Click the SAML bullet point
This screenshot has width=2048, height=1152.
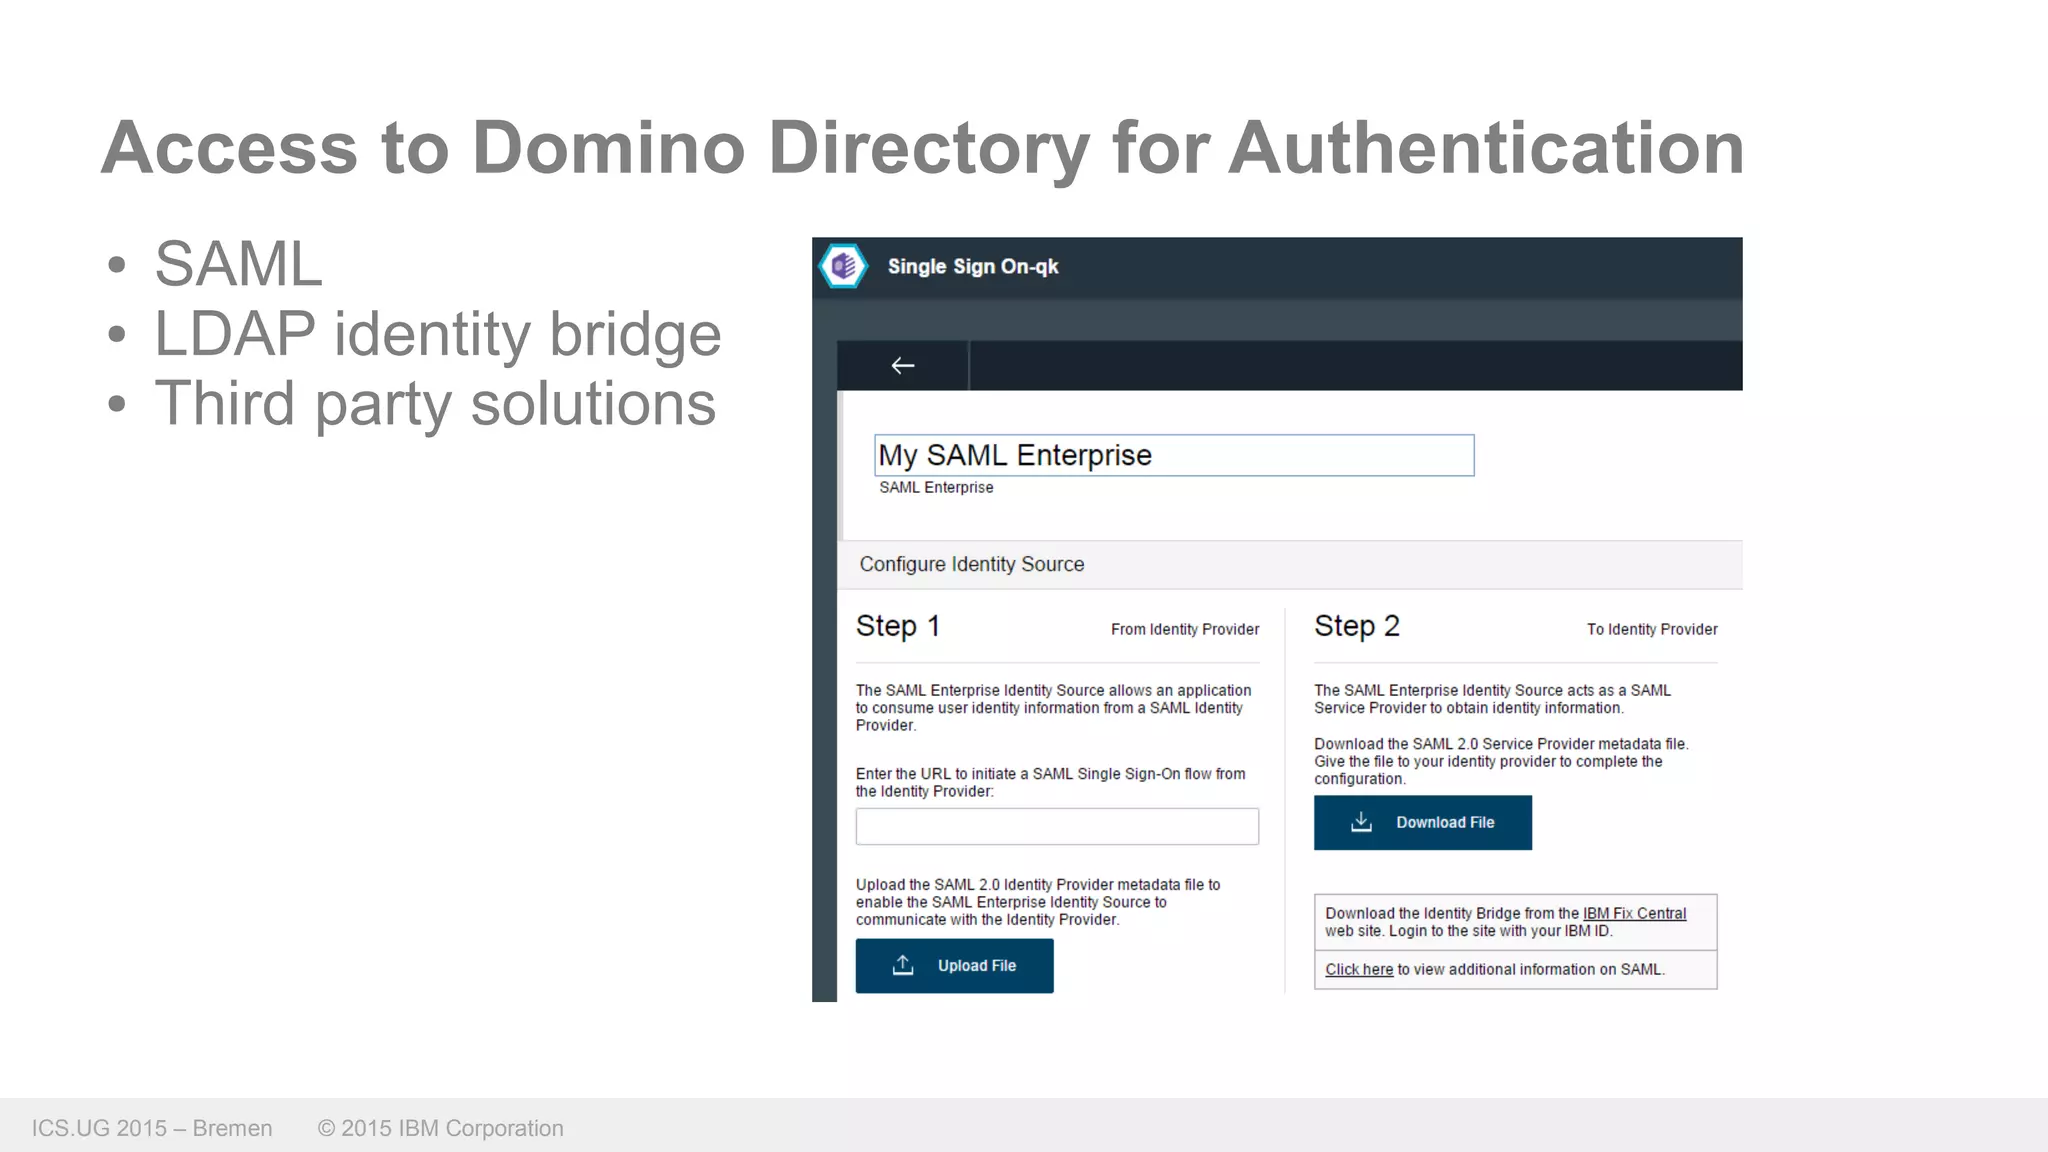tap(238, 264)
